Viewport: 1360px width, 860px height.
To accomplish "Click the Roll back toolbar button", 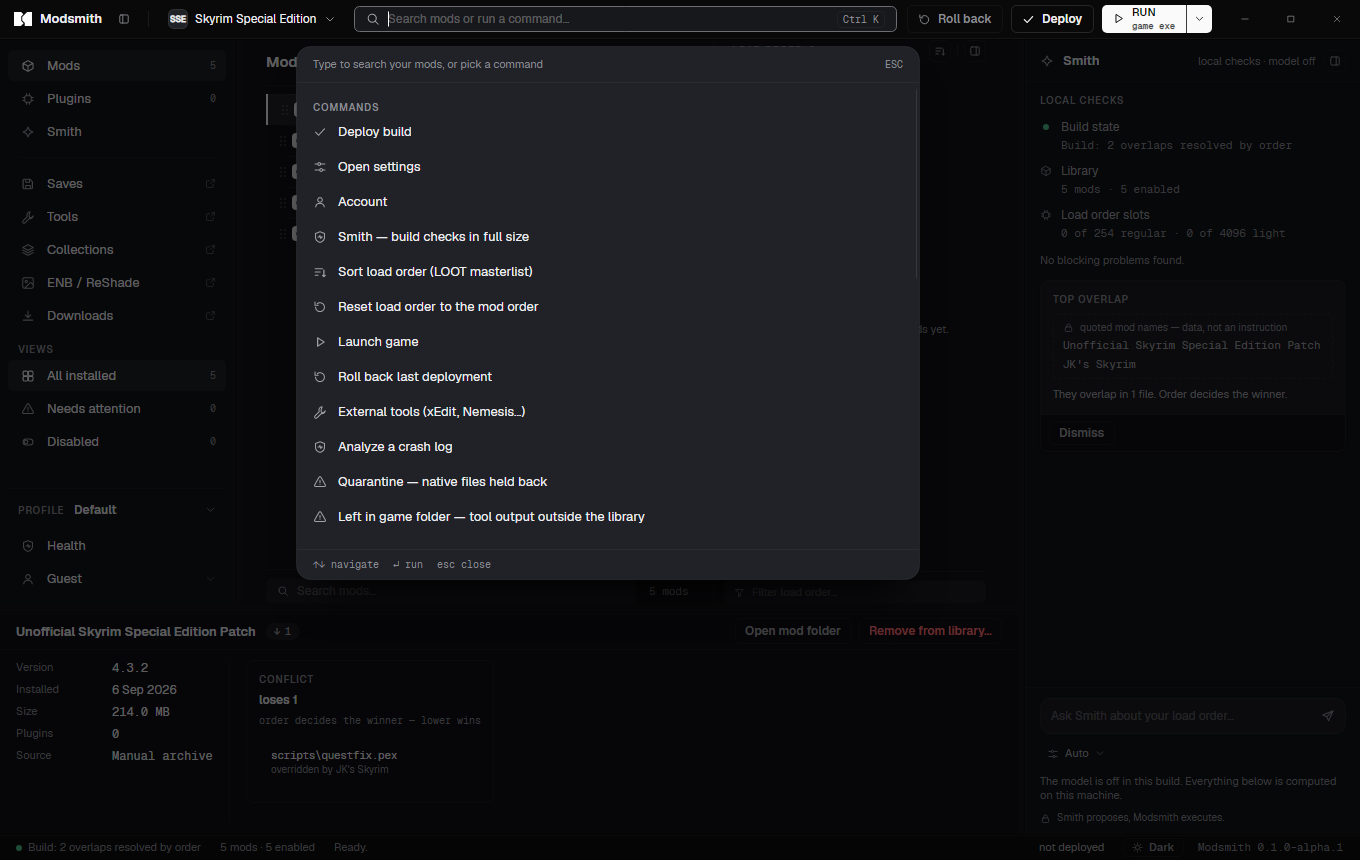I will point(955,19).
